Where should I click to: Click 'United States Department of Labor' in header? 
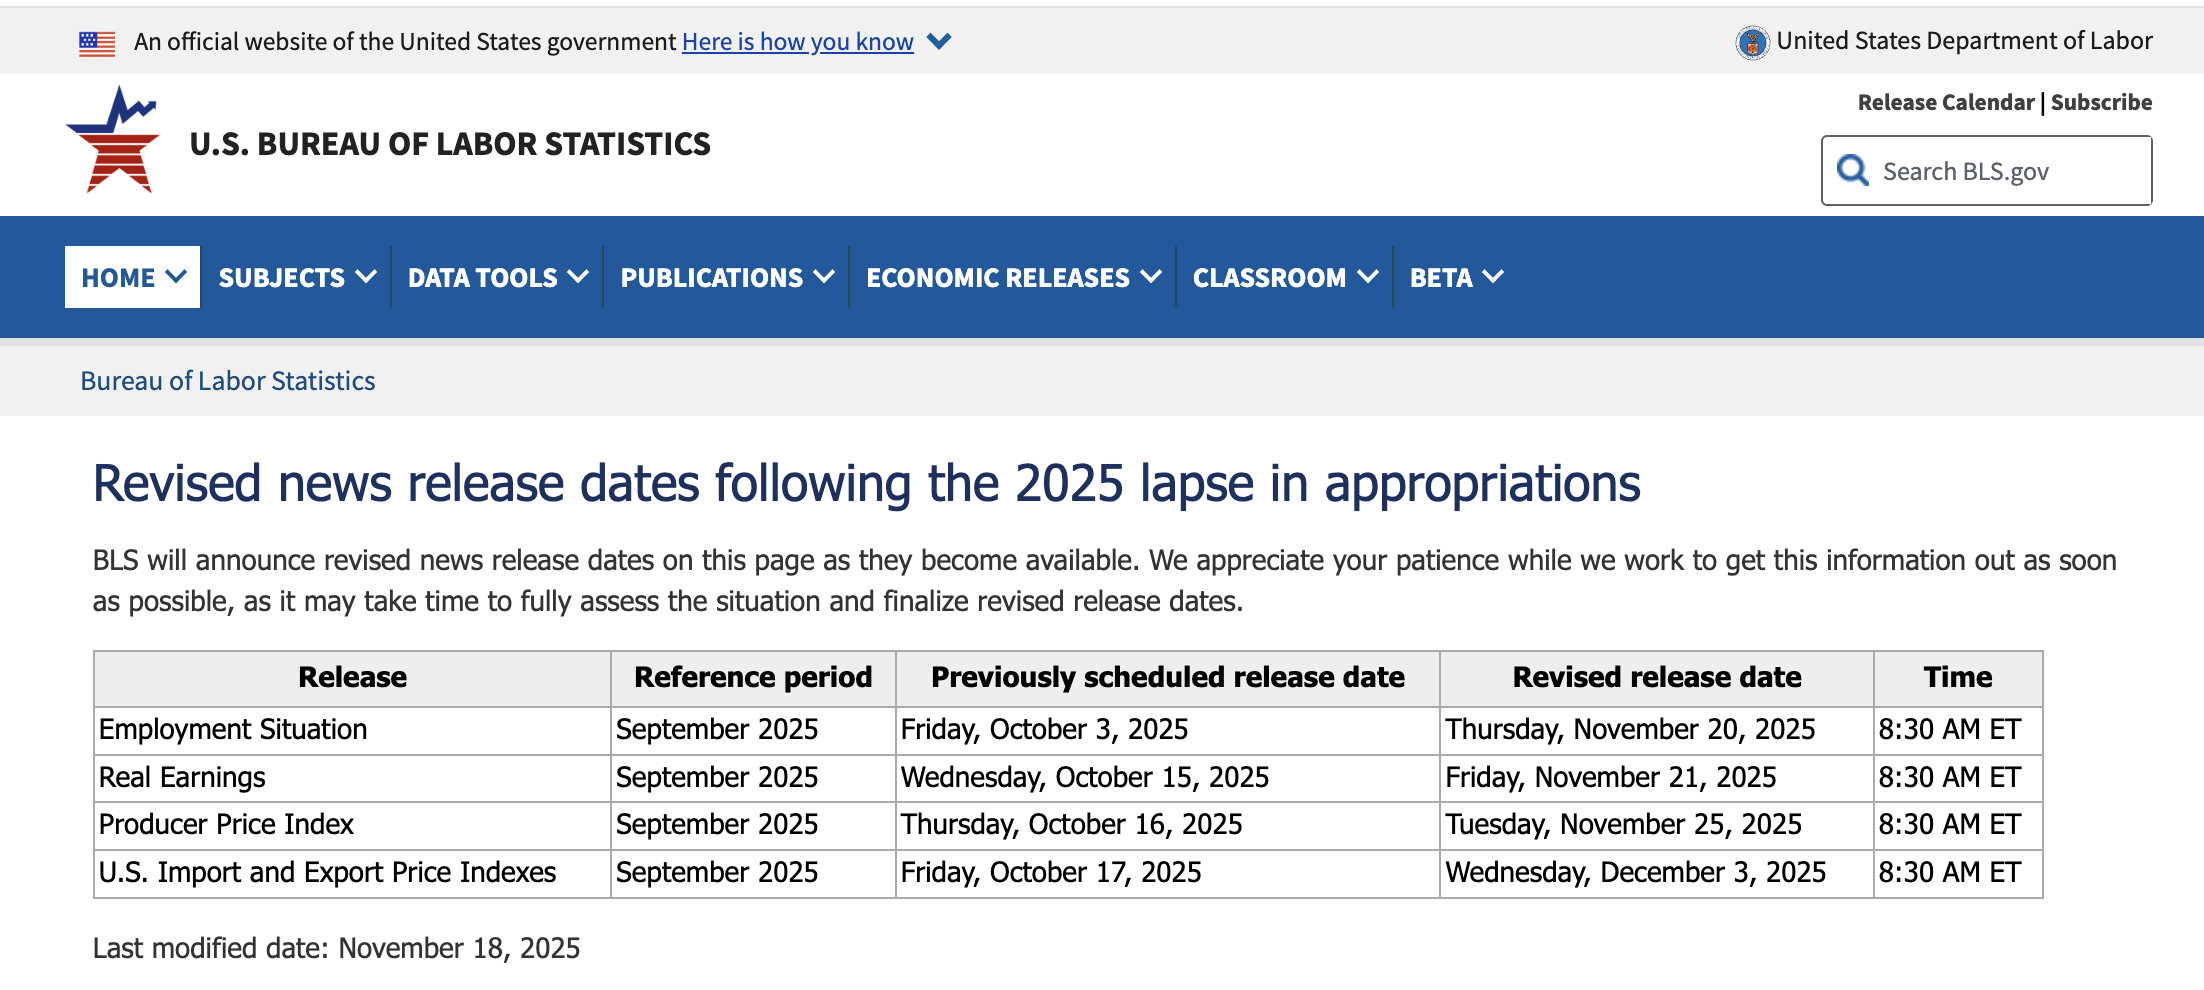tap(1963, 41)
